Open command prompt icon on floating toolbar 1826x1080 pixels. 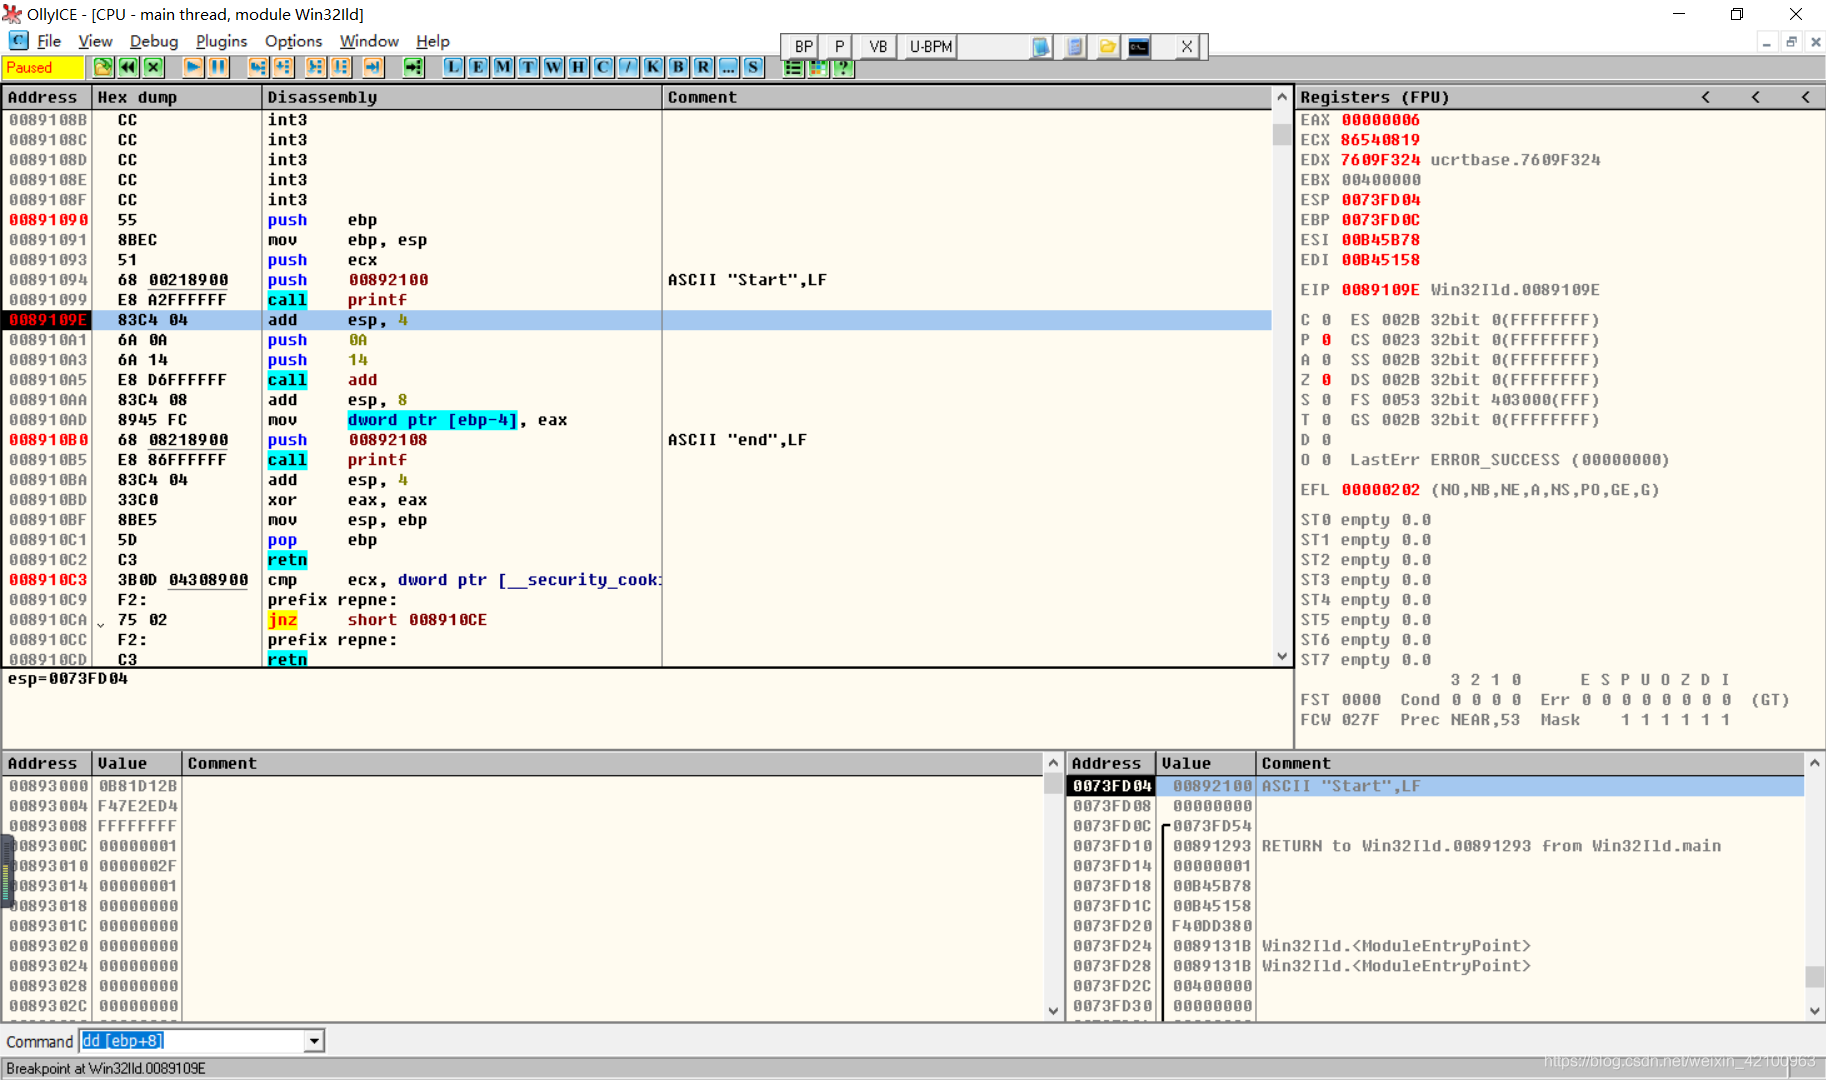tap(1139, 46)
